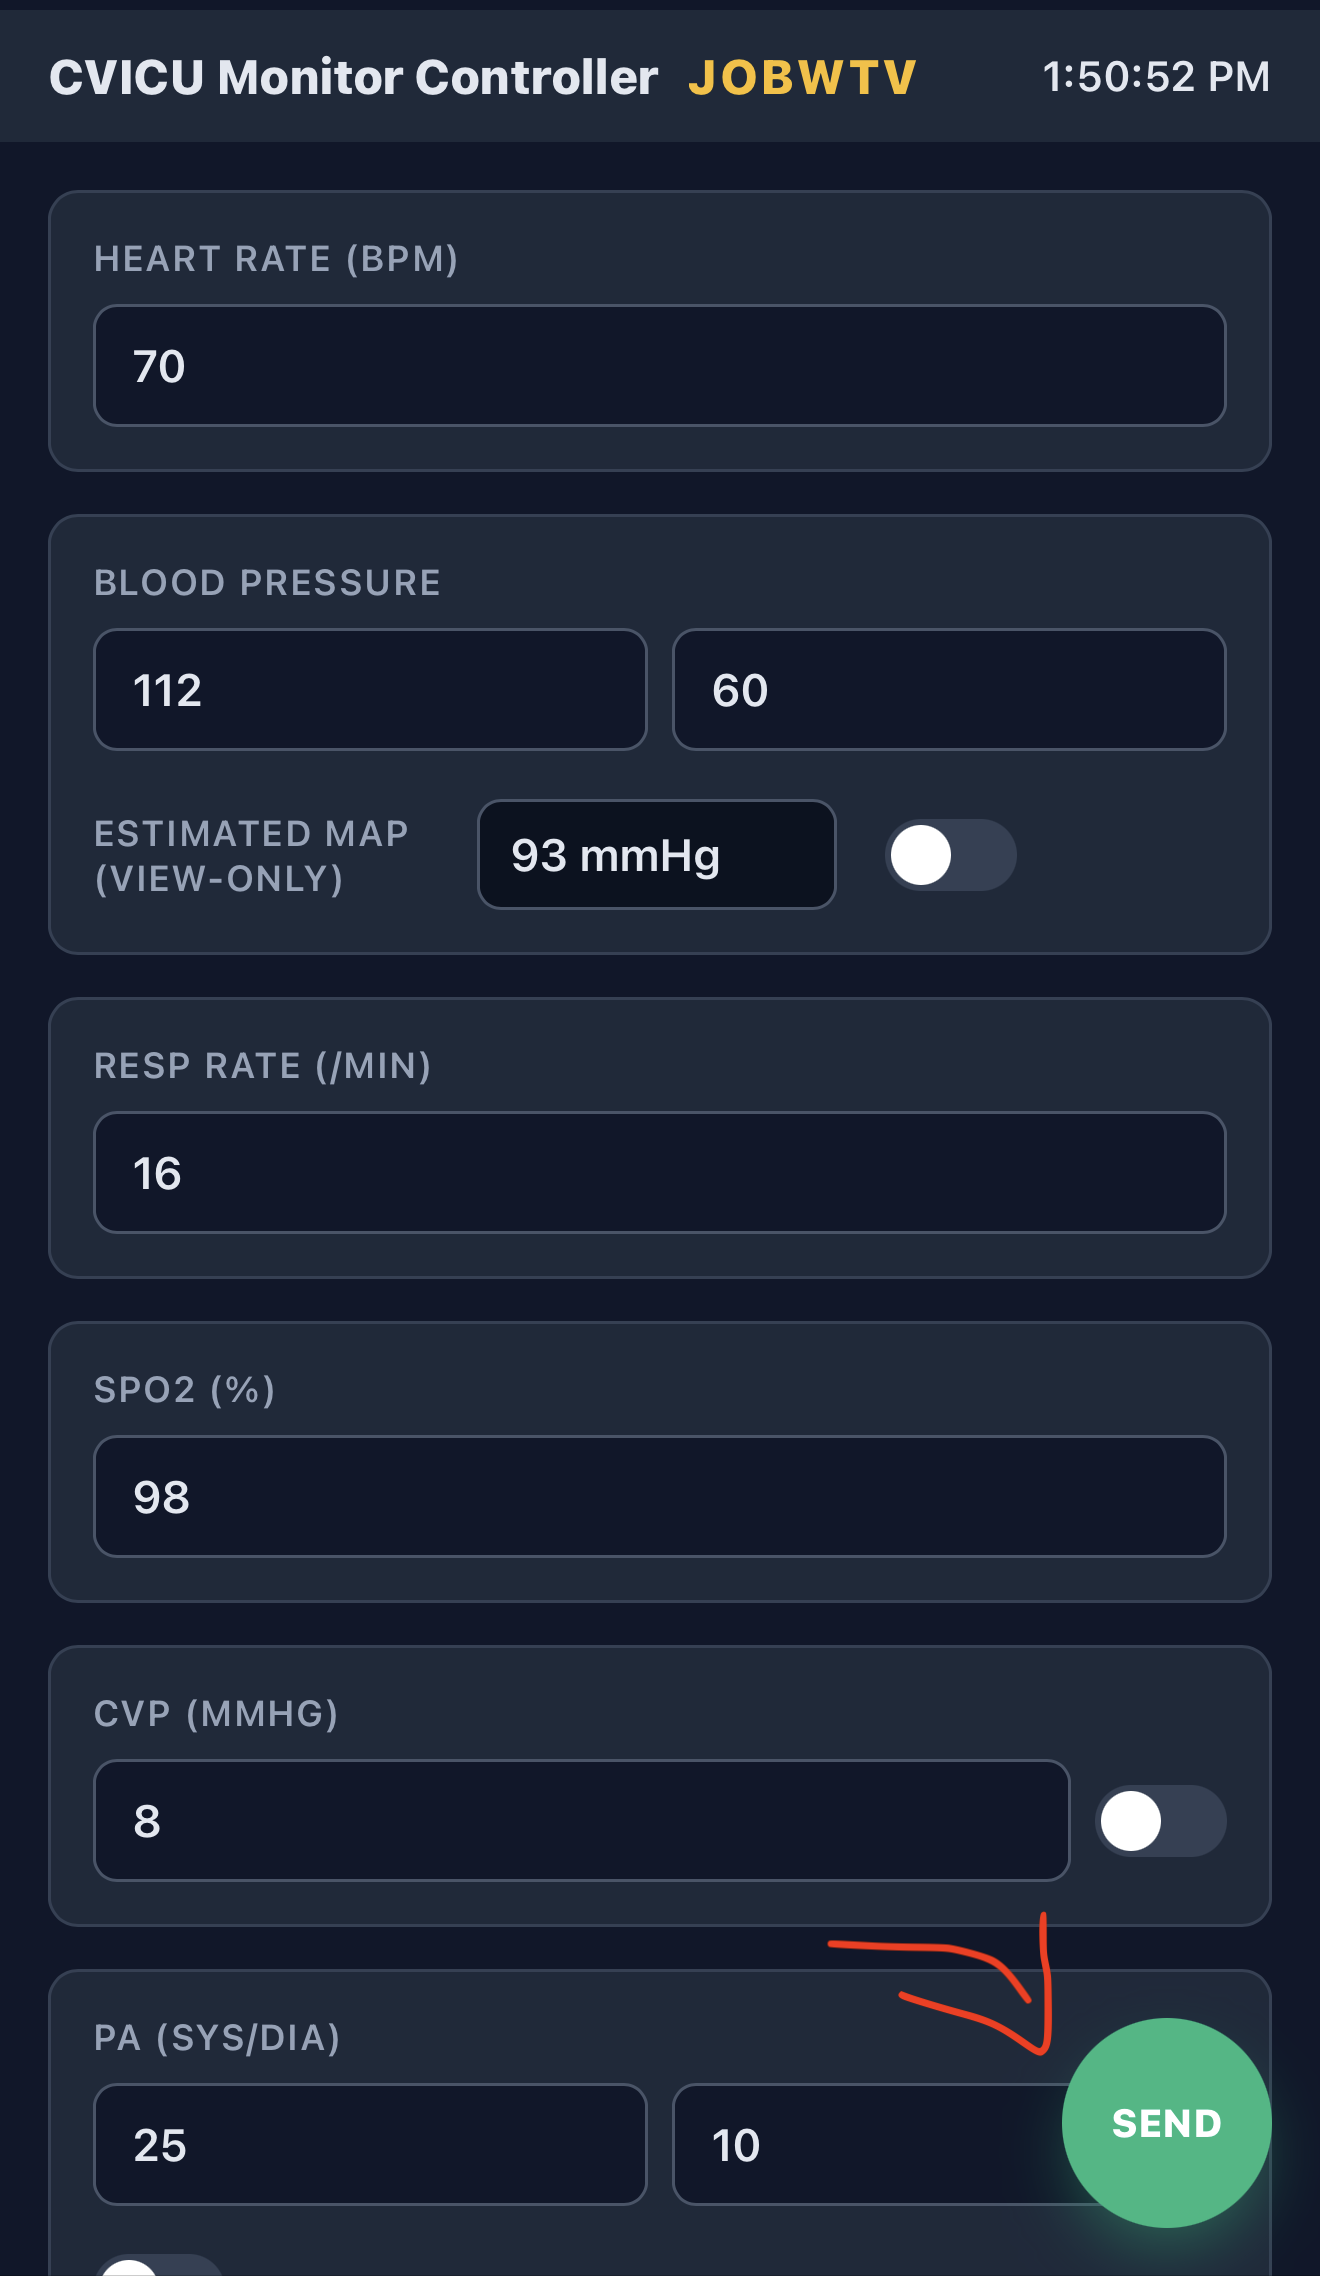Screen dimensions: 1320x2276
Task: Click the Resp Rate field showing 16
Action: 660,1172
